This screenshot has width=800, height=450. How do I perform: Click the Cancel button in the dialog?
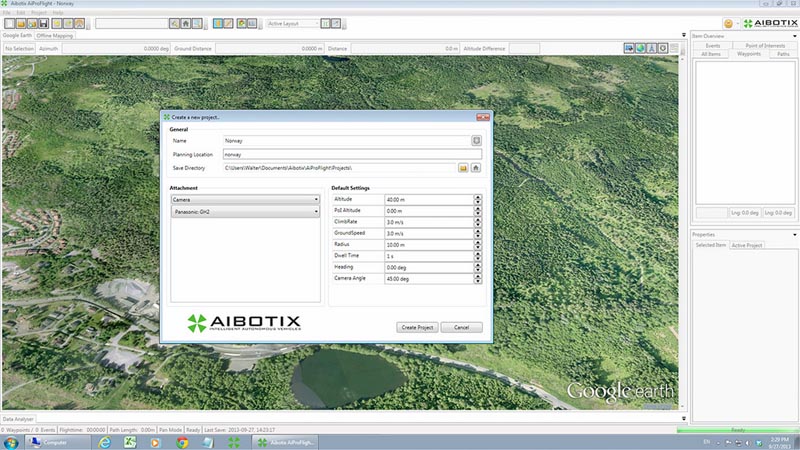tap(461, 327)
